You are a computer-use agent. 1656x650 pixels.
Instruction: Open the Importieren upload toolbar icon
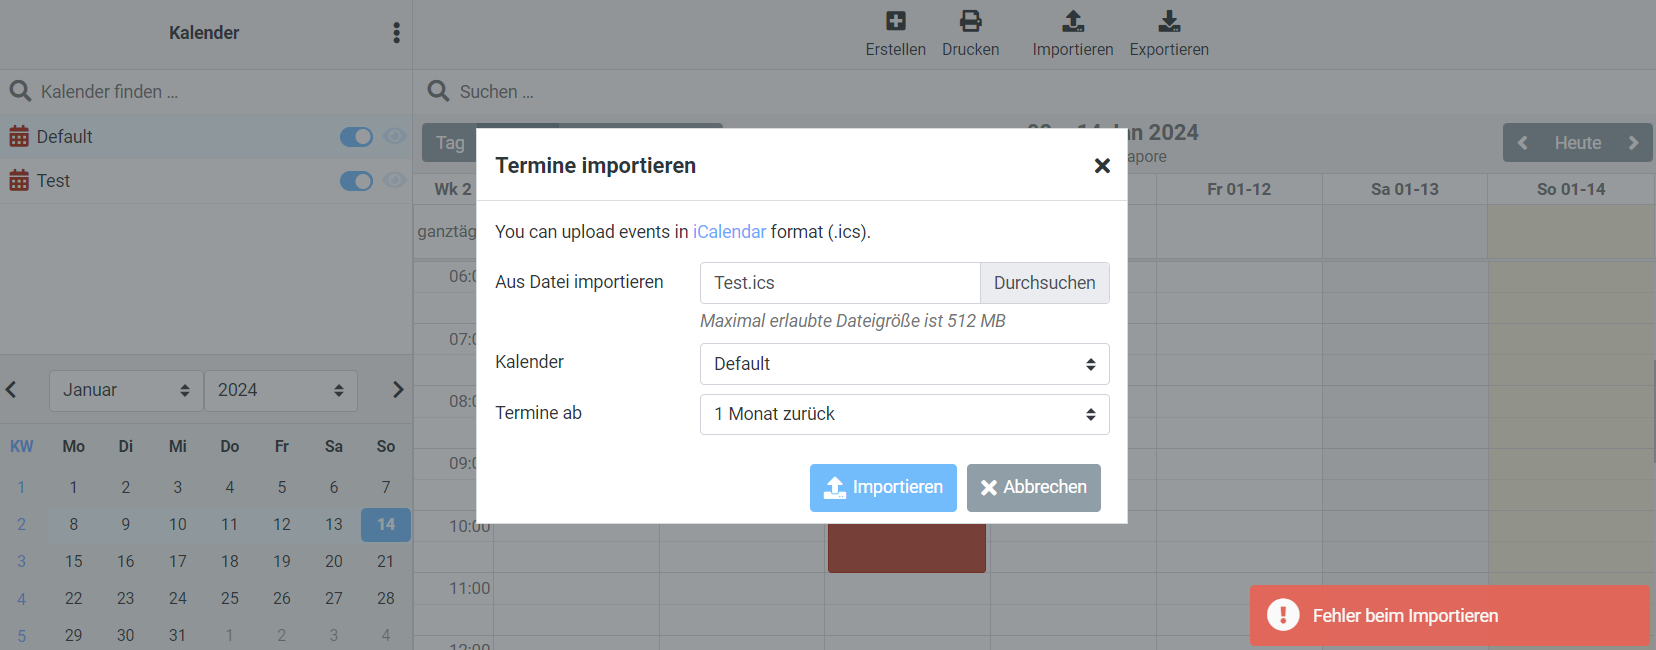pos(1072,21)
